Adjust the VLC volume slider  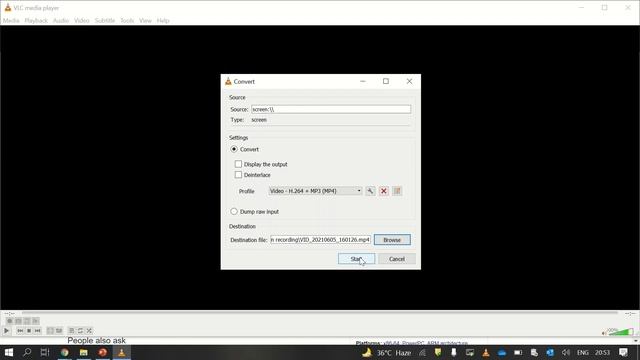[621, 332]
